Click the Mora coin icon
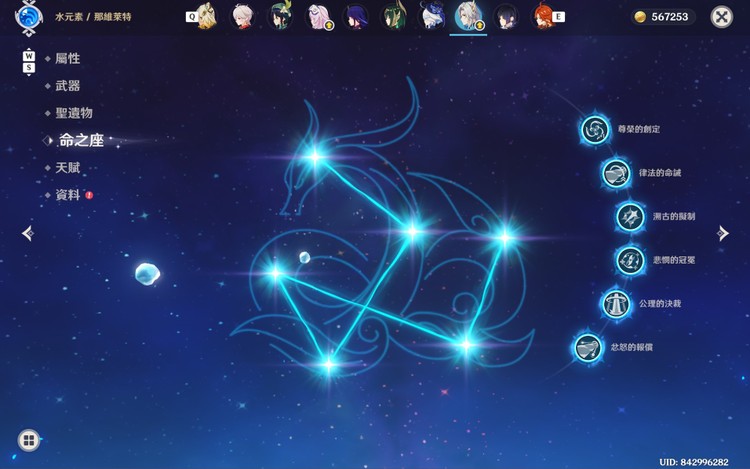The width and height of the screenshot is (750, 469). click(640, 17)
